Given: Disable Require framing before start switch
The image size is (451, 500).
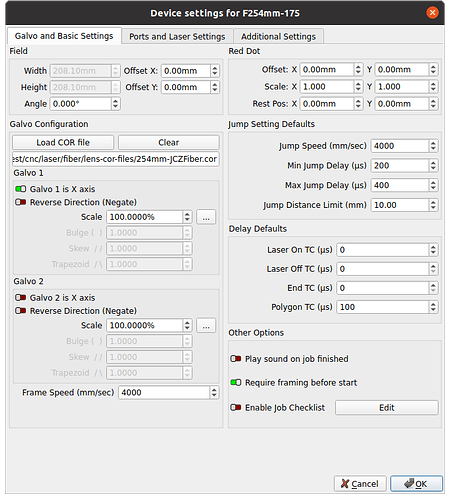Looking at the screenshot, I should coord(236,382).
